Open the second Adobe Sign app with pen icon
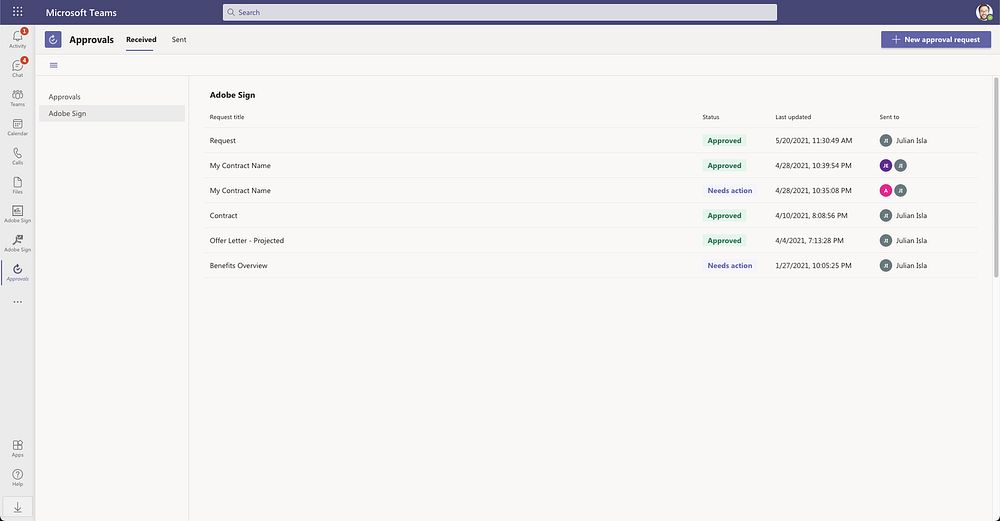Image resolution: width=1000 pixels, height=521 pixels. click(17, 244)
